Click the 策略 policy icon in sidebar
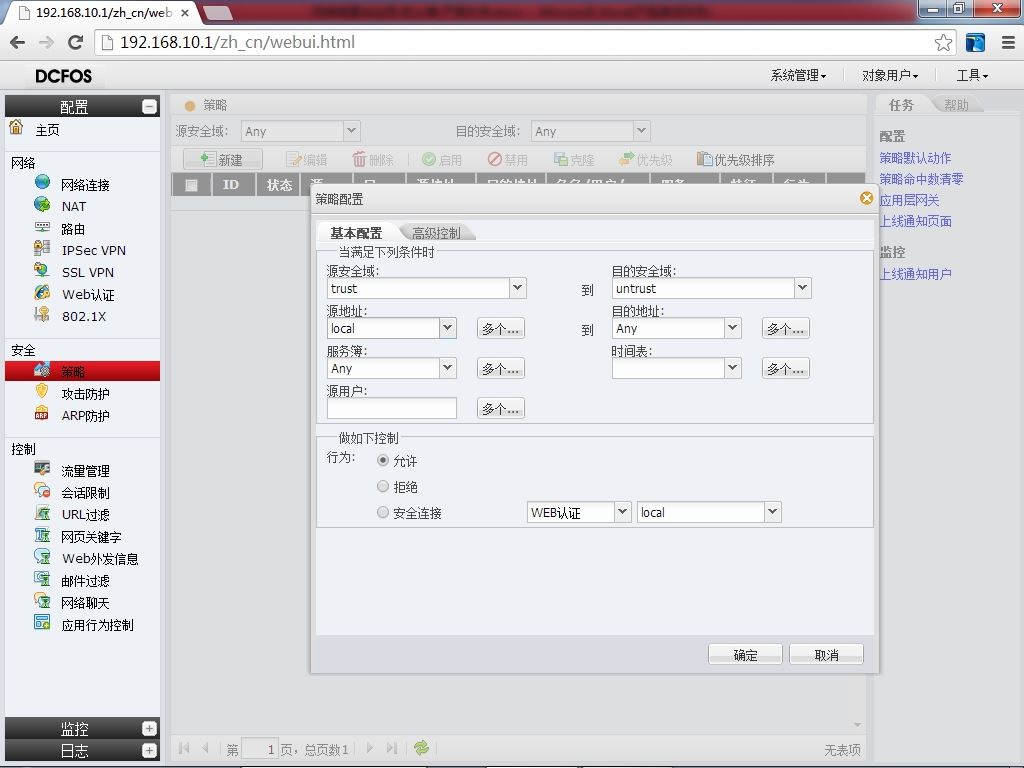The image size is (1024, 768). pyautogui.click(x=42, y=370)
